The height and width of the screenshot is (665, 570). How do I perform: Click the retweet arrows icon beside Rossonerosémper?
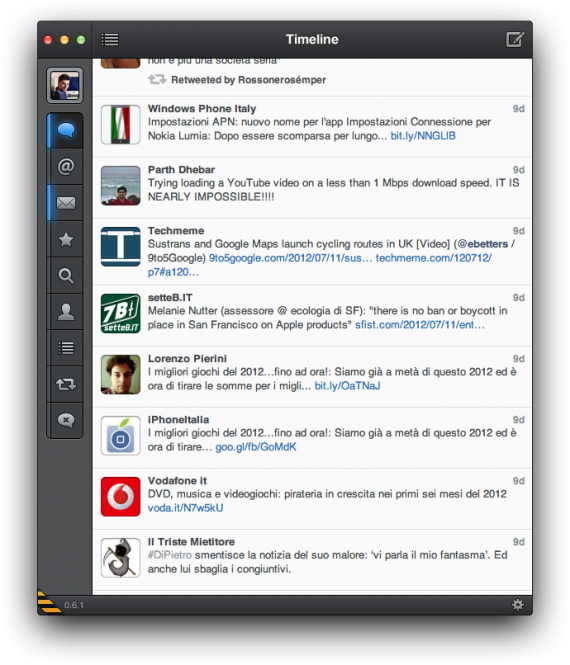pyautogui.click(x=157, y=79)
